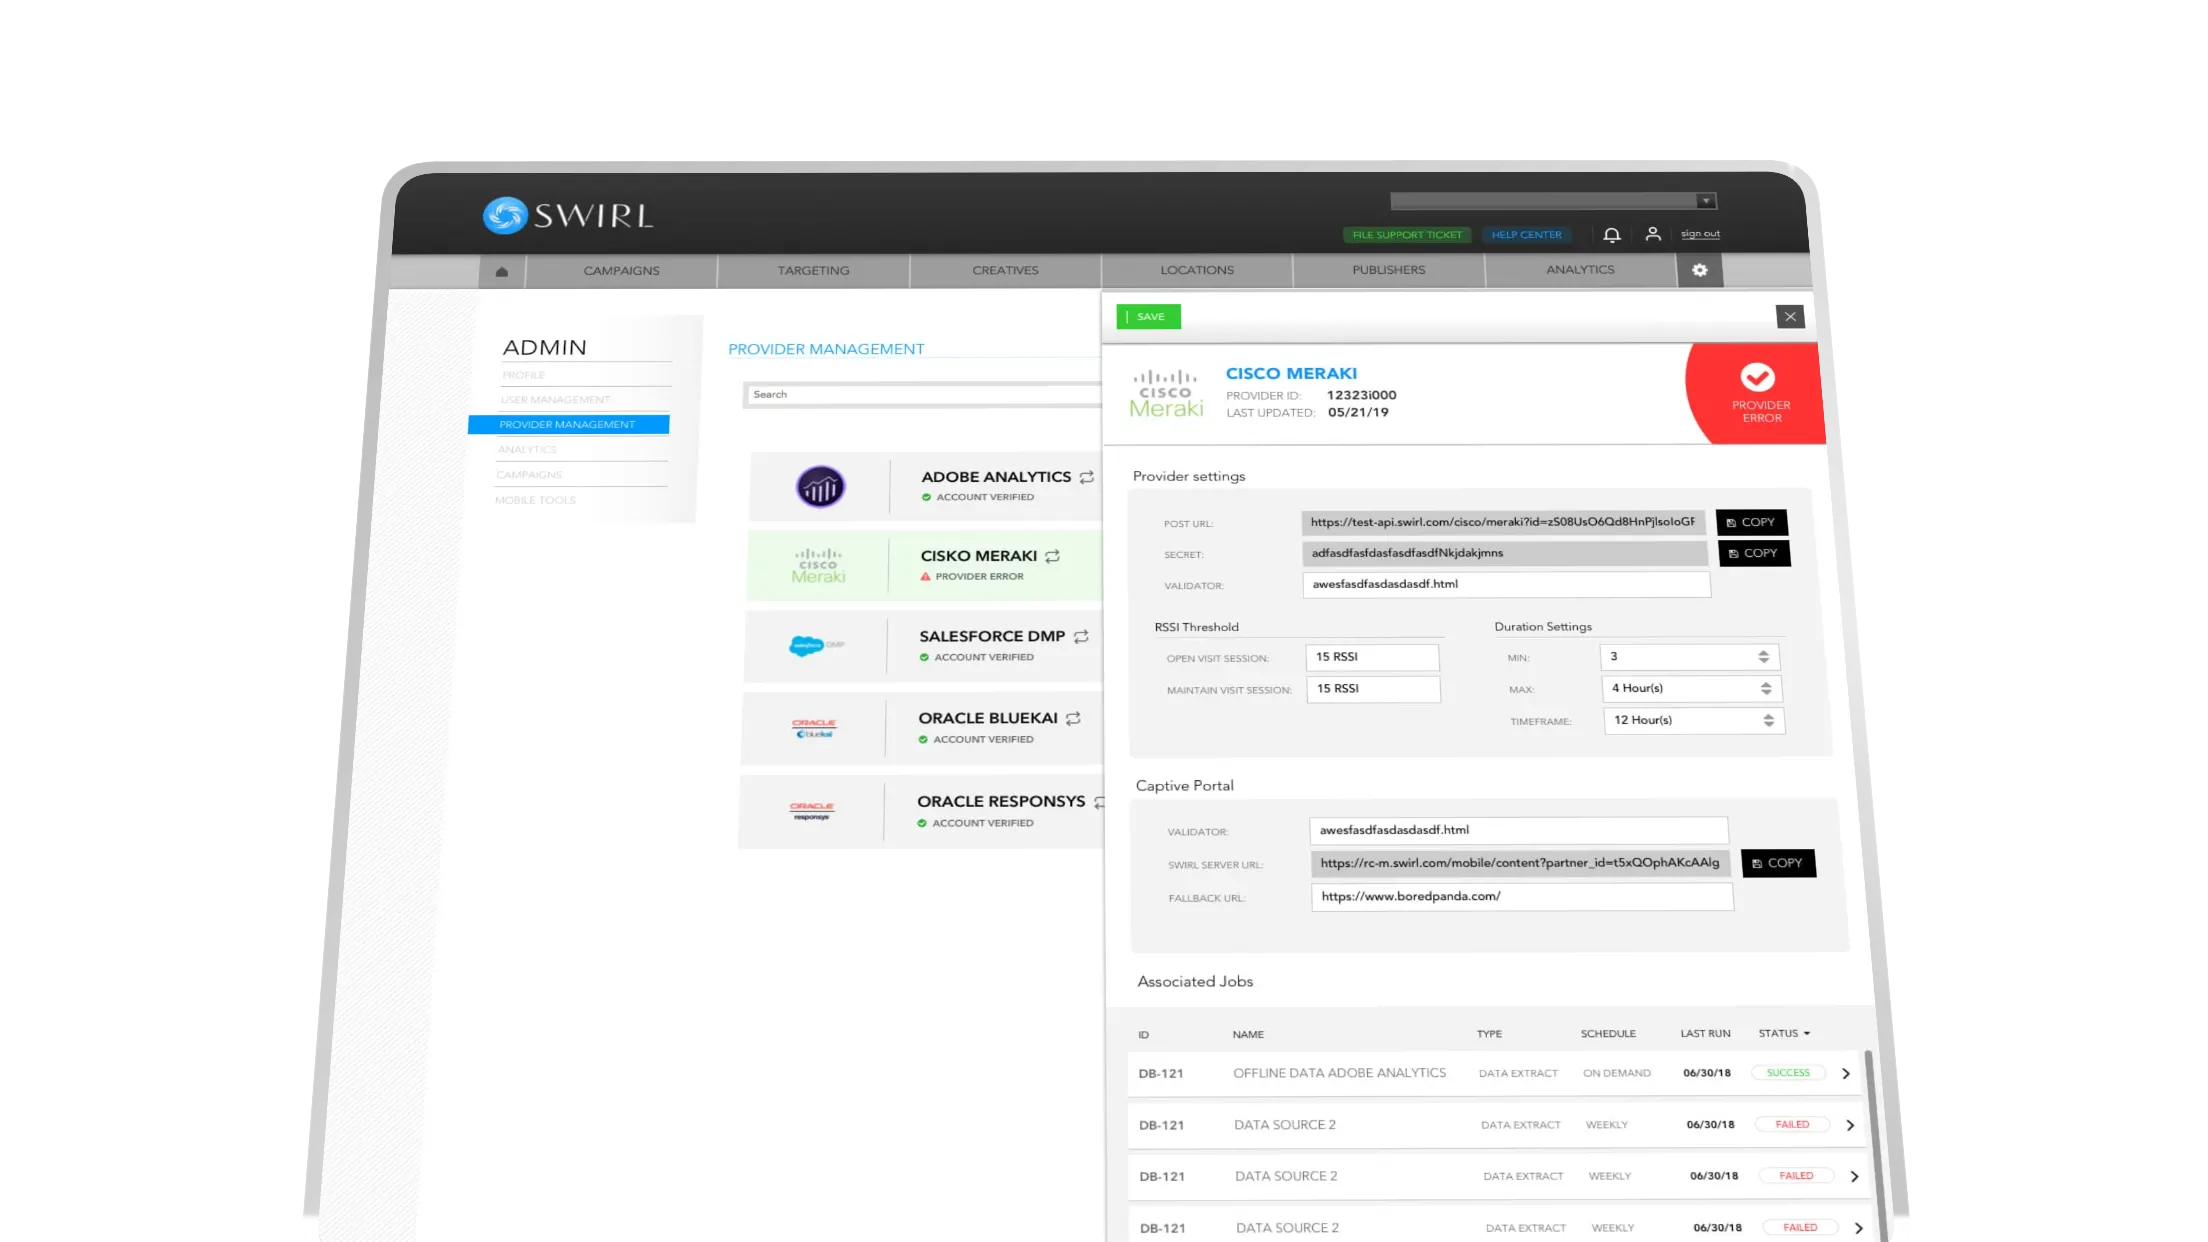The height and width of the screenshot is (1242, 2208).
Task: Click the Provider Error status badge
Action: pos(1760,394)
